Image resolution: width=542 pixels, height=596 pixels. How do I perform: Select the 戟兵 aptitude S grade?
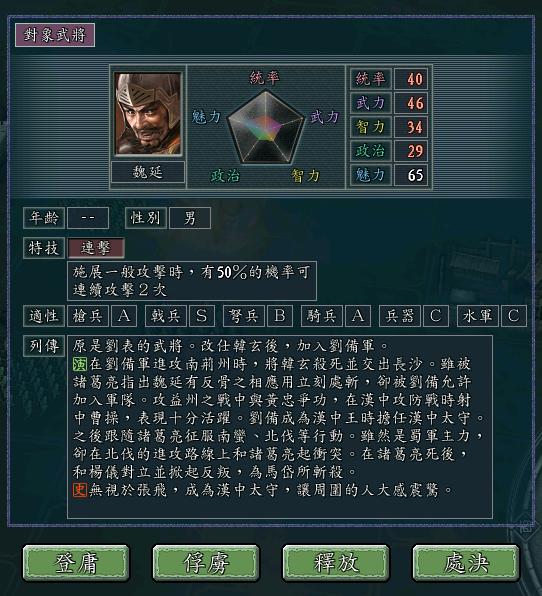tap(201, 316)
